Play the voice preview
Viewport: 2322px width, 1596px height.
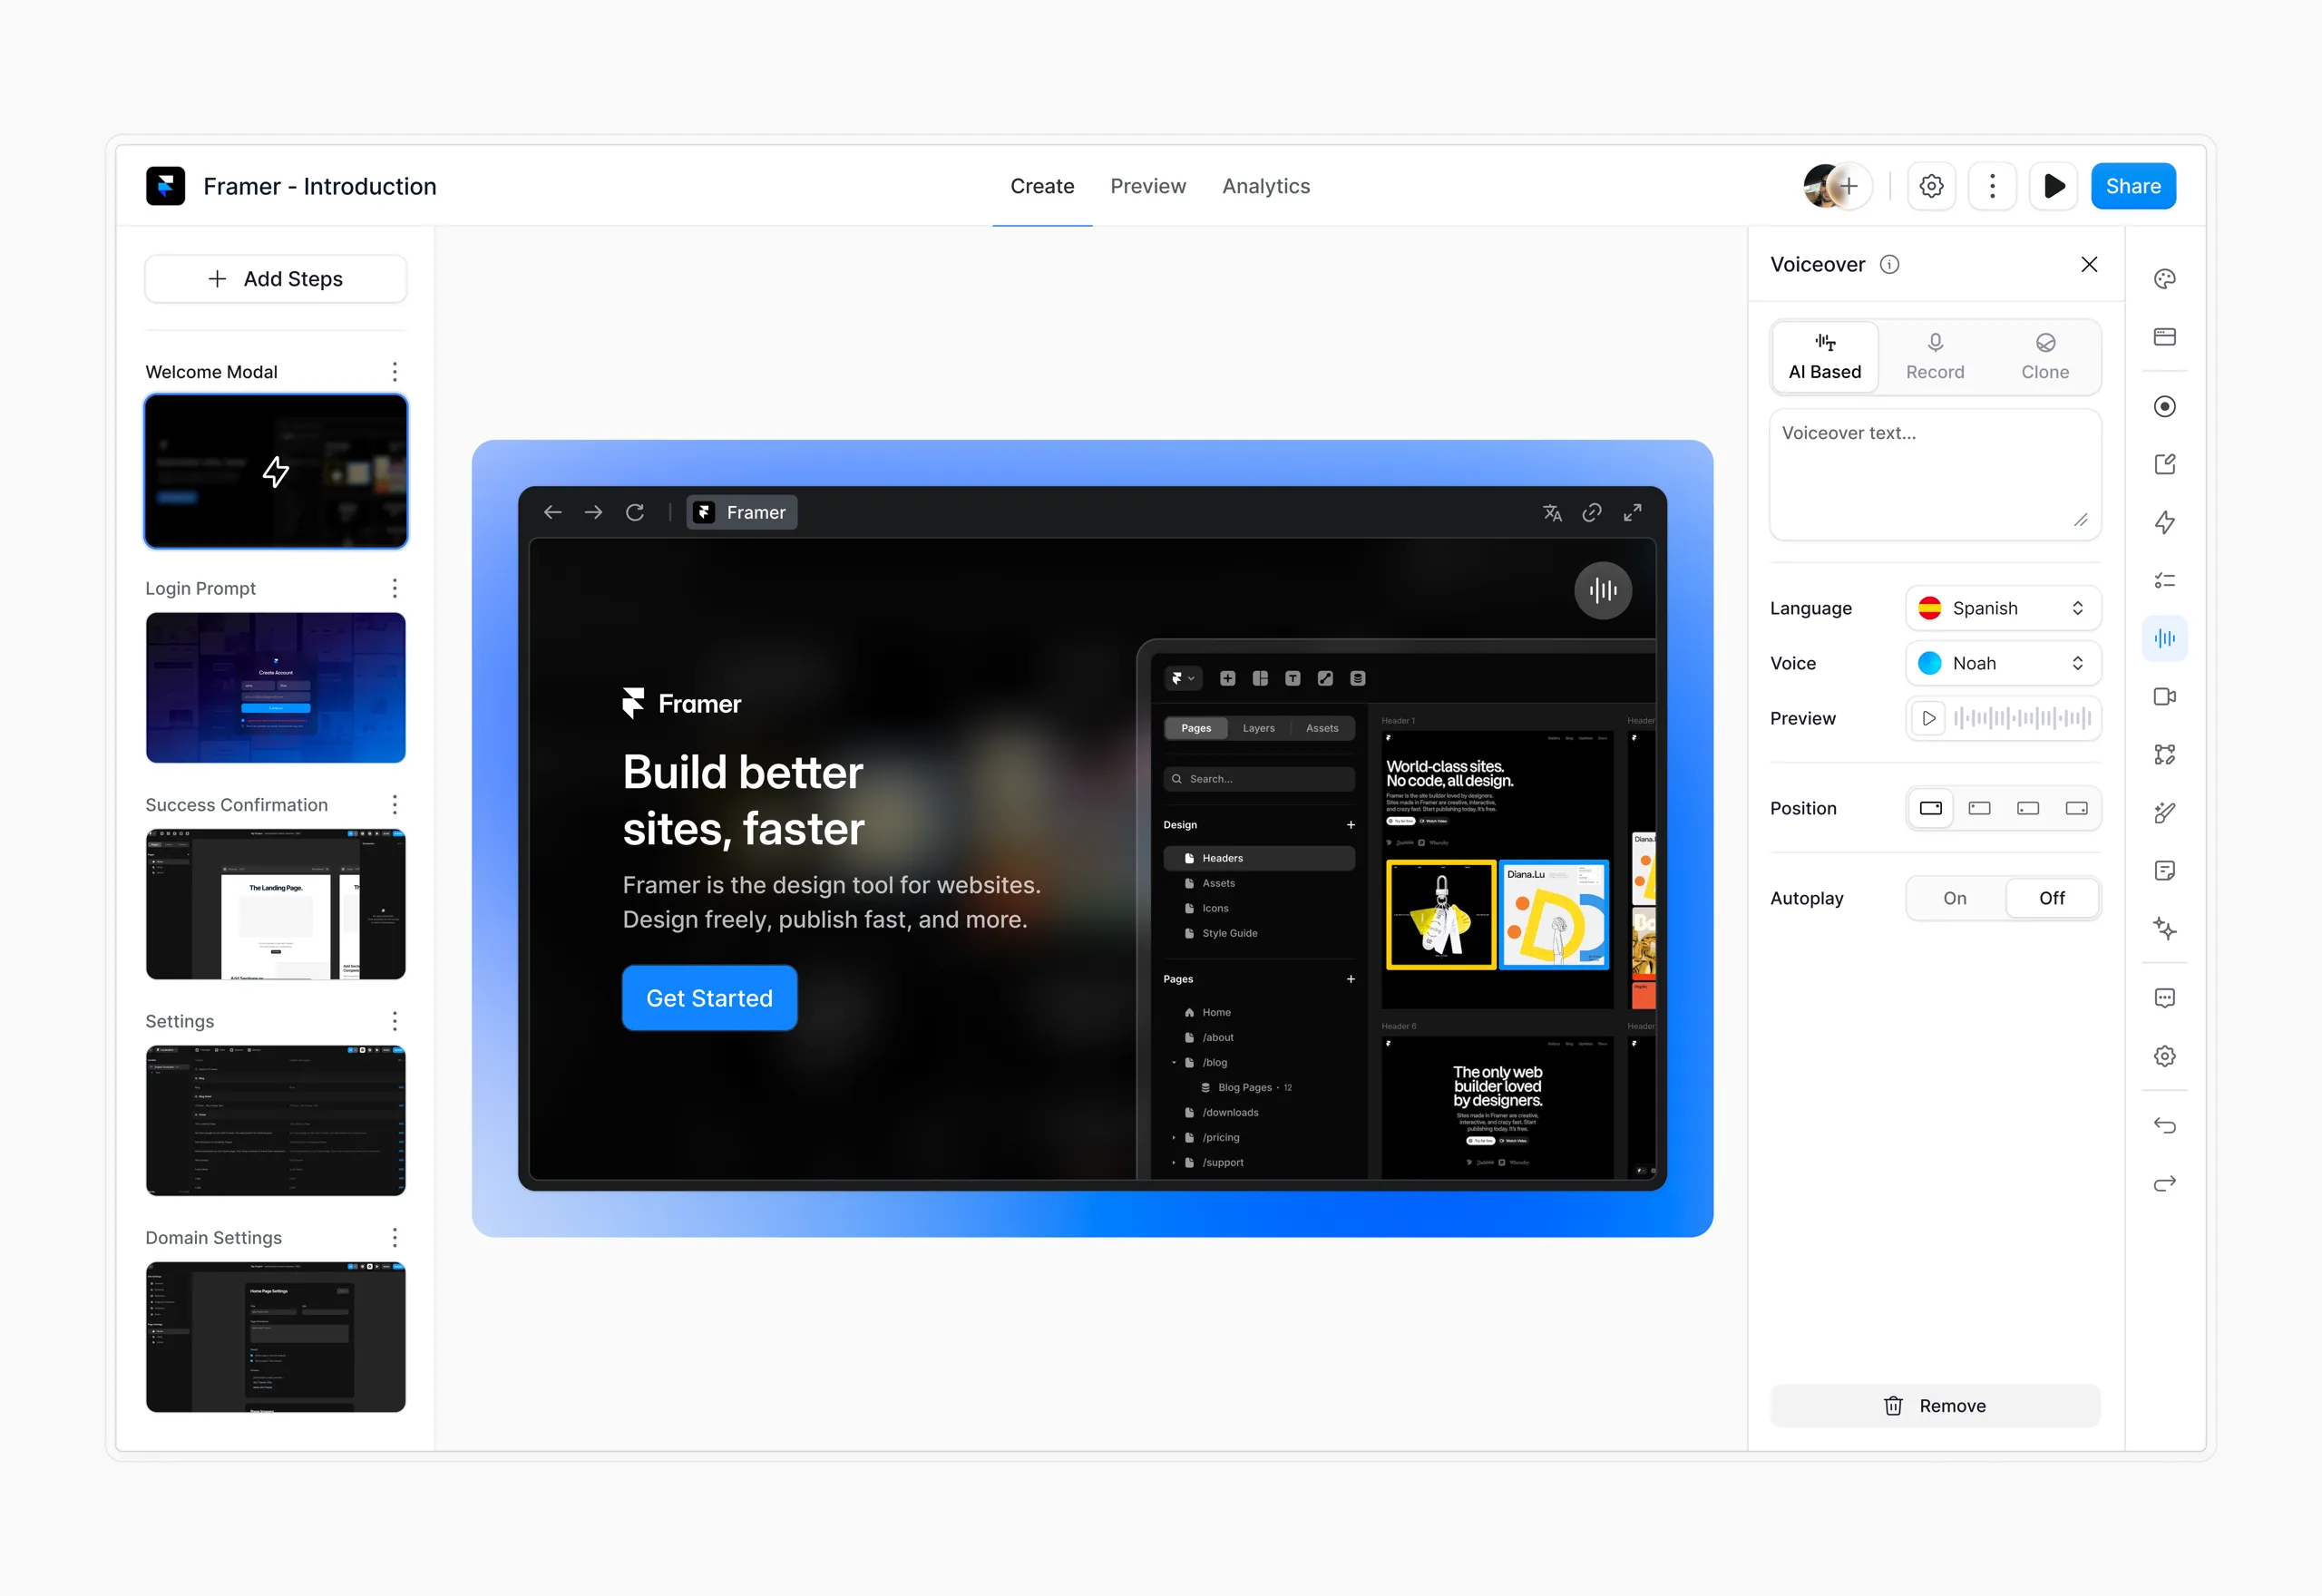coord(1928,718)
